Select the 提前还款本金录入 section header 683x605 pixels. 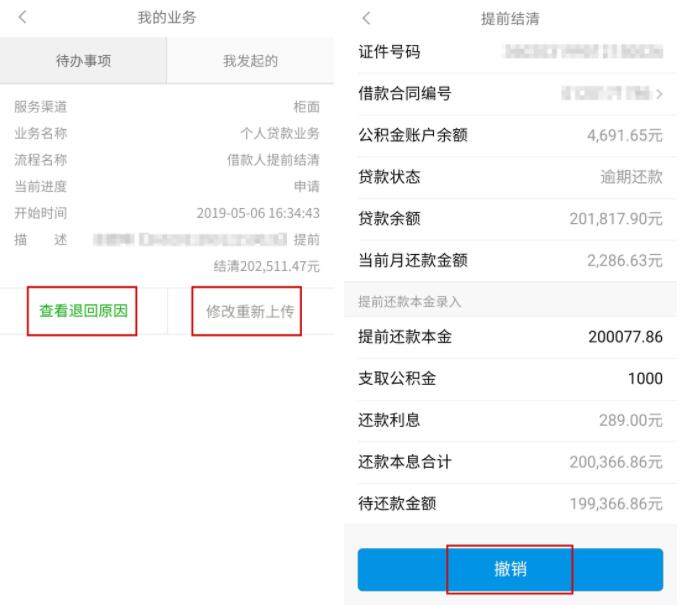(409, 301)
